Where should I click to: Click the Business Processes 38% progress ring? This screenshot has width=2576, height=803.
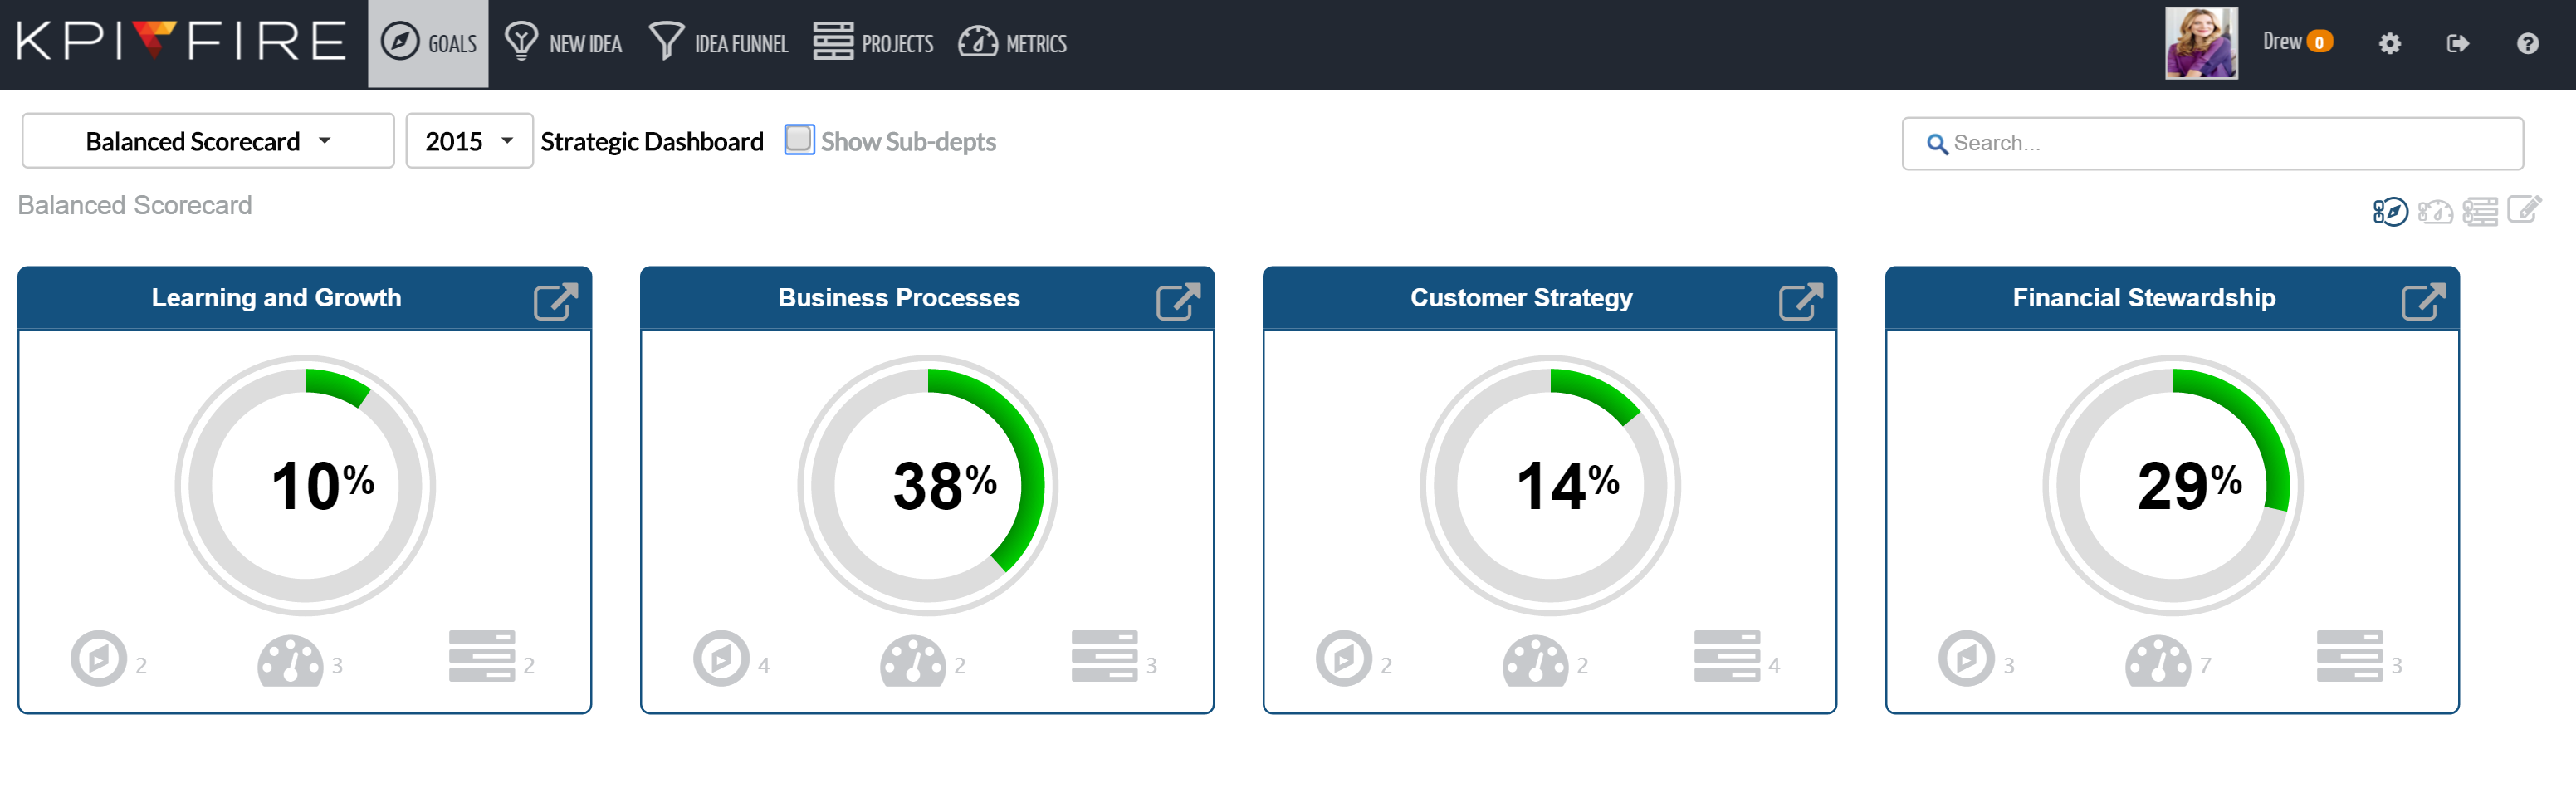(927, 486)
